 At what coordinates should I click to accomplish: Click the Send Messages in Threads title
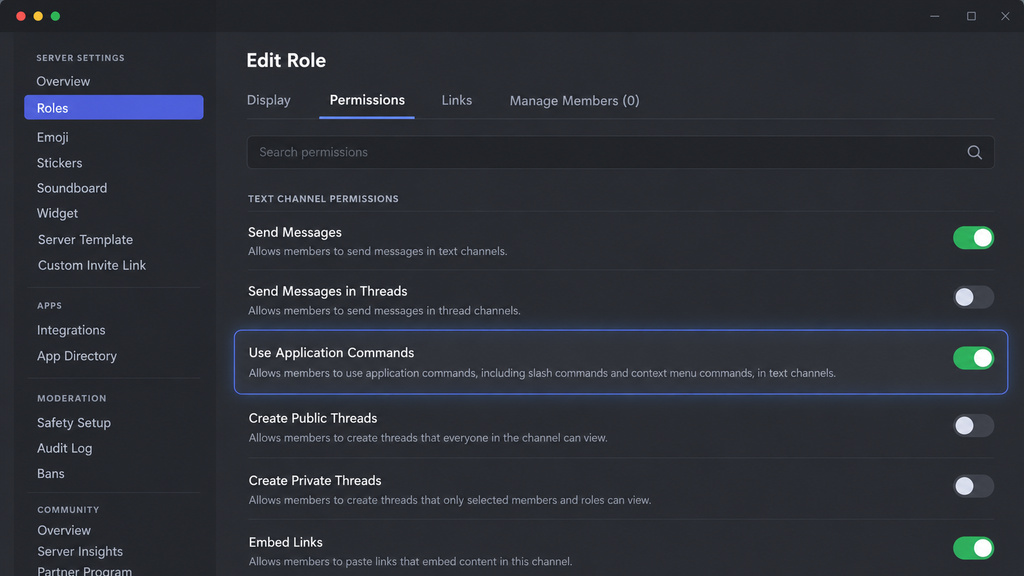click(327, 291)
